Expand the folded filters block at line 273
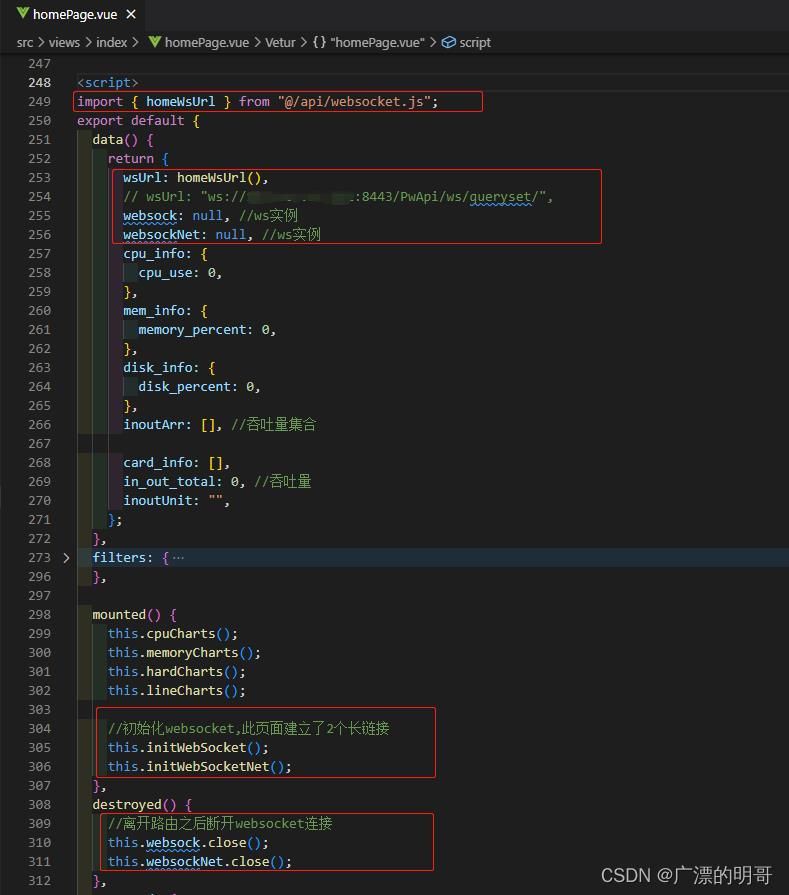The image size is (789, 895). tap(67, 557)
